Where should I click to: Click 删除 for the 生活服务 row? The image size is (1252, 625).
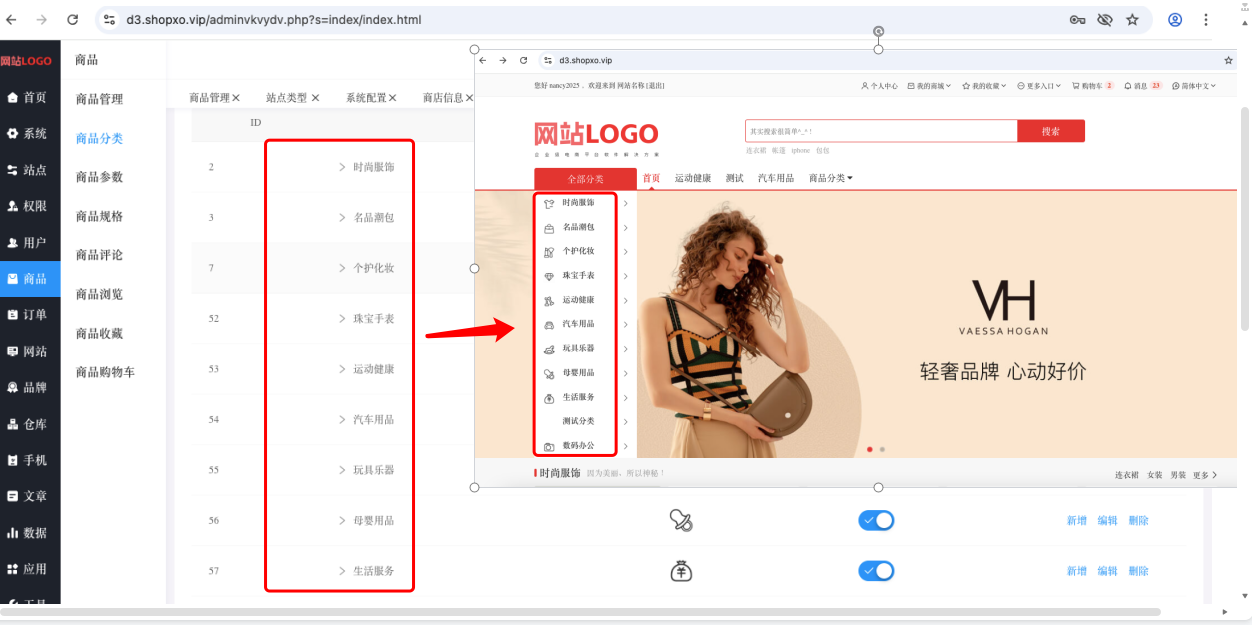(1138, 571)
